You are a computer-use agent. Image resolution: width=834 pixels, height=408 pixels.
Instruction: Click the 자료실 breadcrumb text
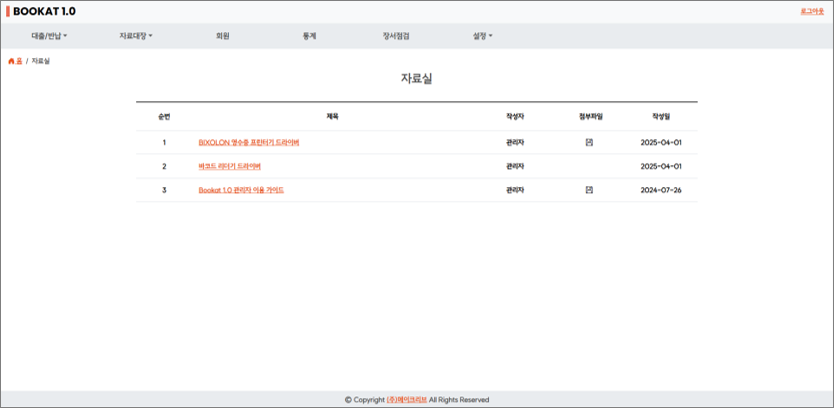point(41,61)
